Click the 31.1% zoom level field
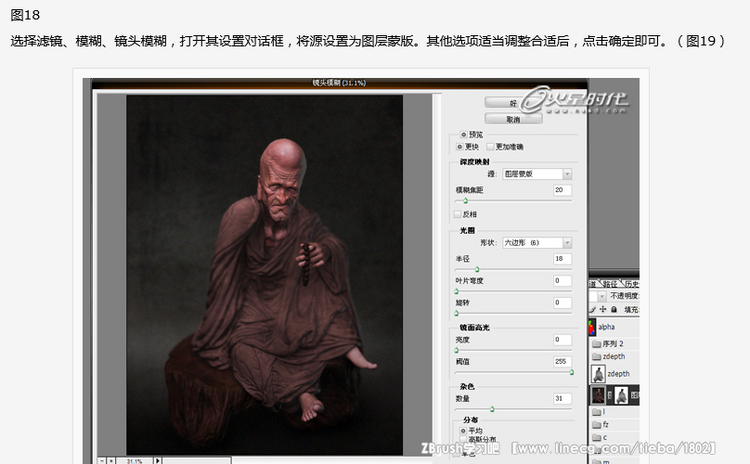This screenshot has height=464, width=750. 134,461
